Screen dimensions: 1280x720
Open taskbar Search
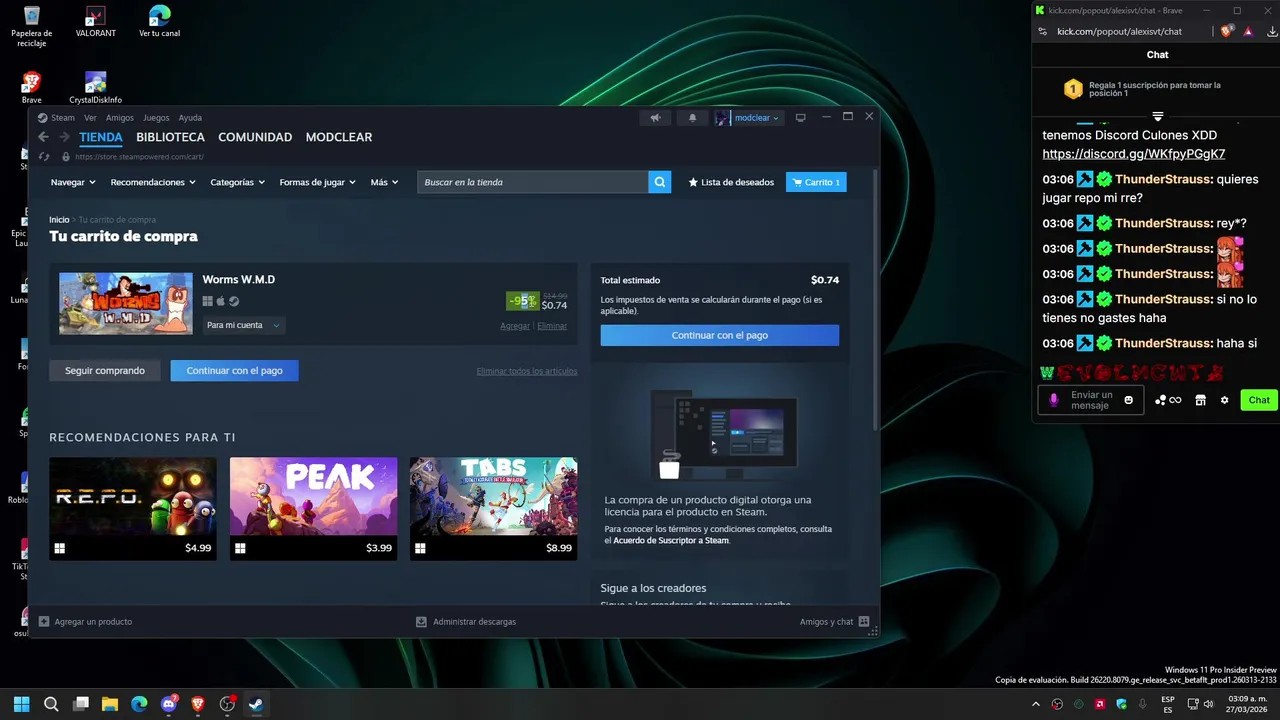click(x=51, y=704)
